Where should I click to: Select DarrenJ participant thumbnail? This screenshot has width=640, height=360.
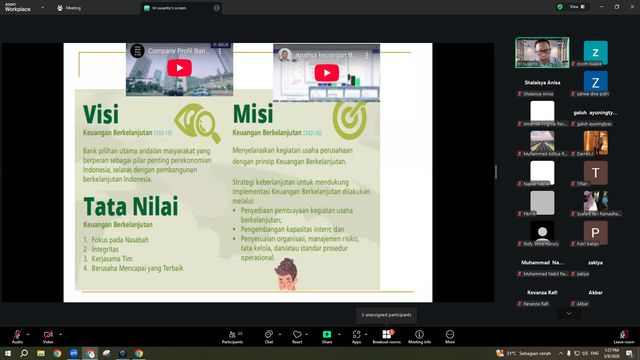pos(596,143)
